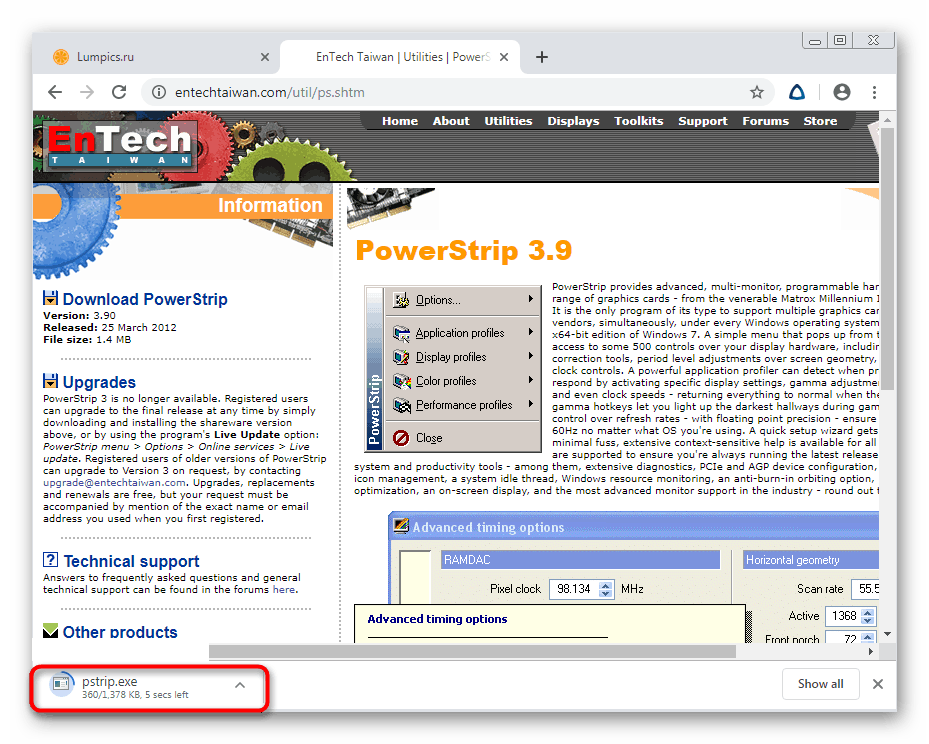Click the Advanced timing options window icon
The width and height of the screenshot is (929, 744).
click(401, 526)
